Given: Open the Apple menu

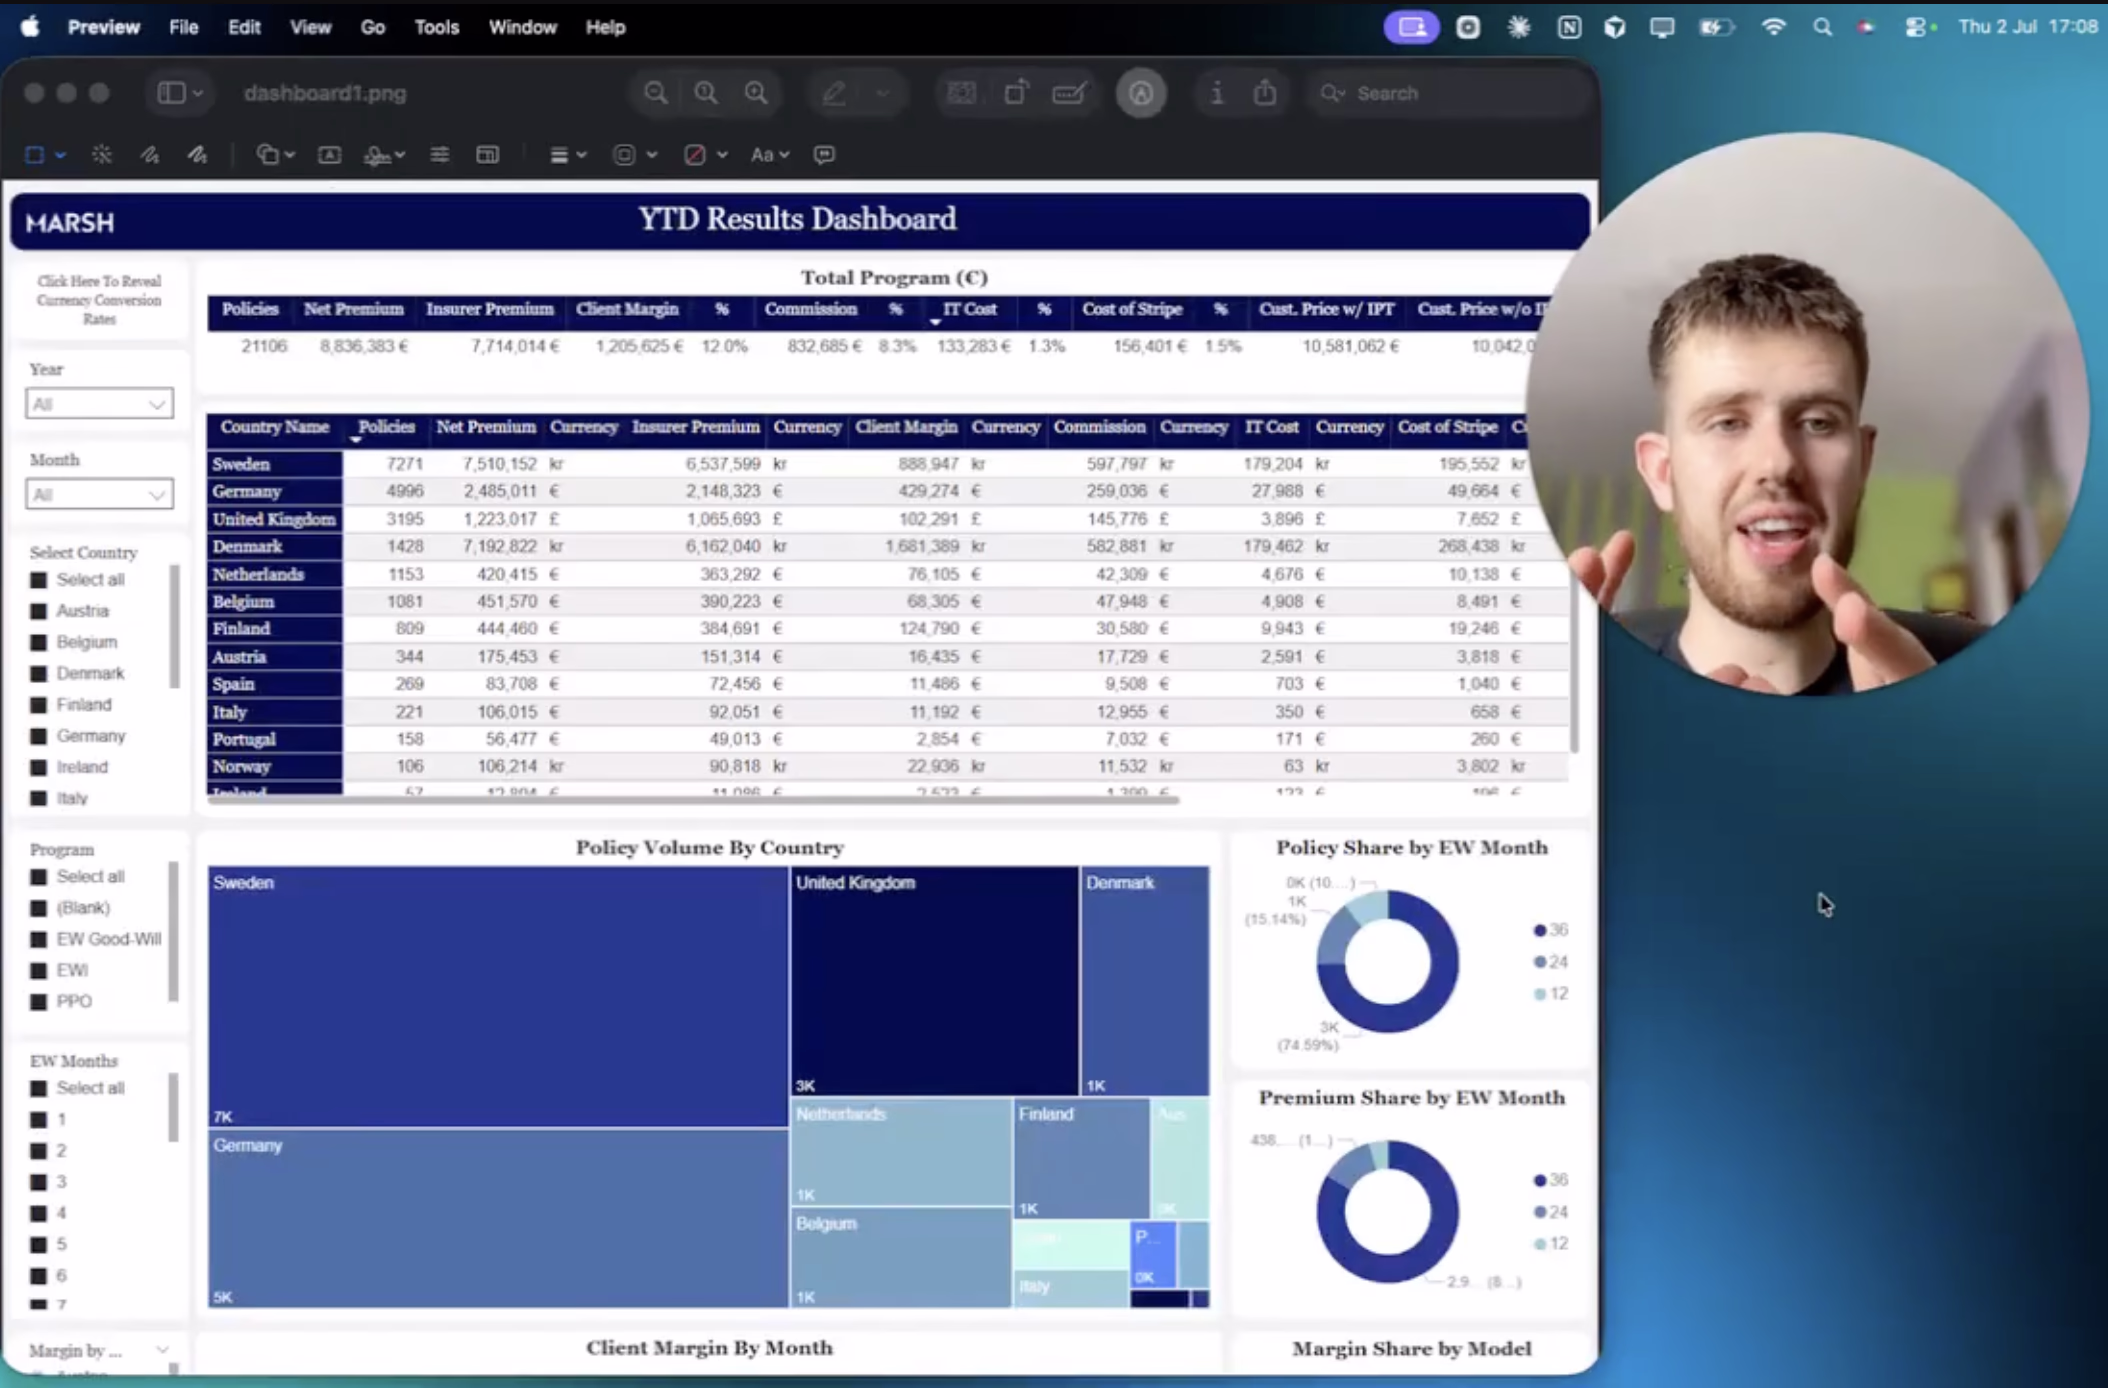Looking at the screenshot, I should tap(30, 27).
